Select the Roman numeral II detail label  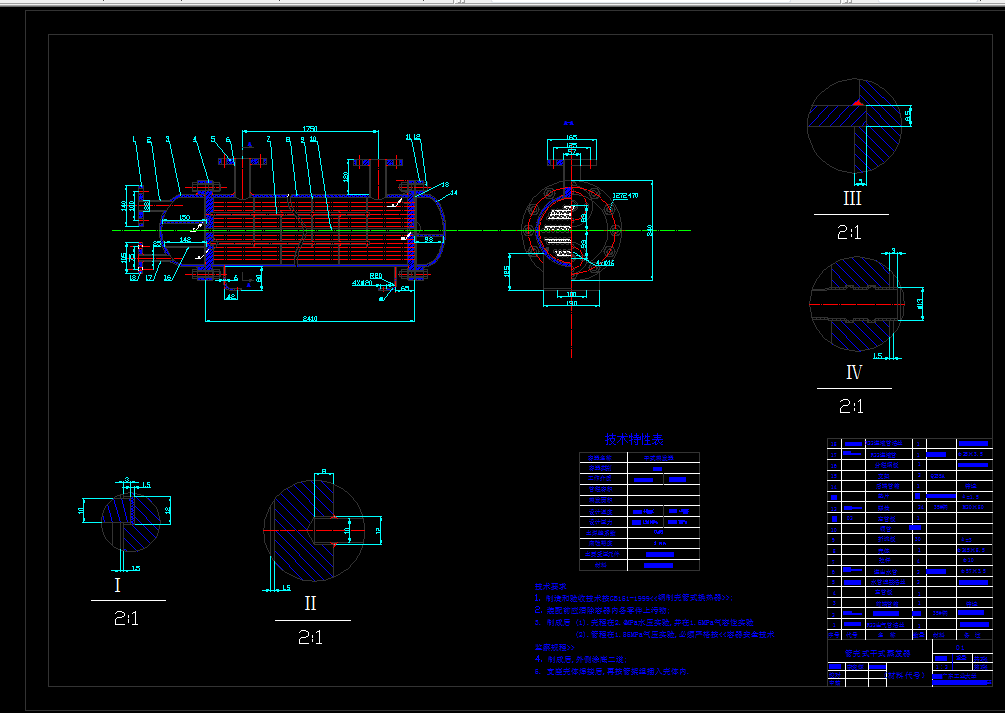[x=310, y=603]
